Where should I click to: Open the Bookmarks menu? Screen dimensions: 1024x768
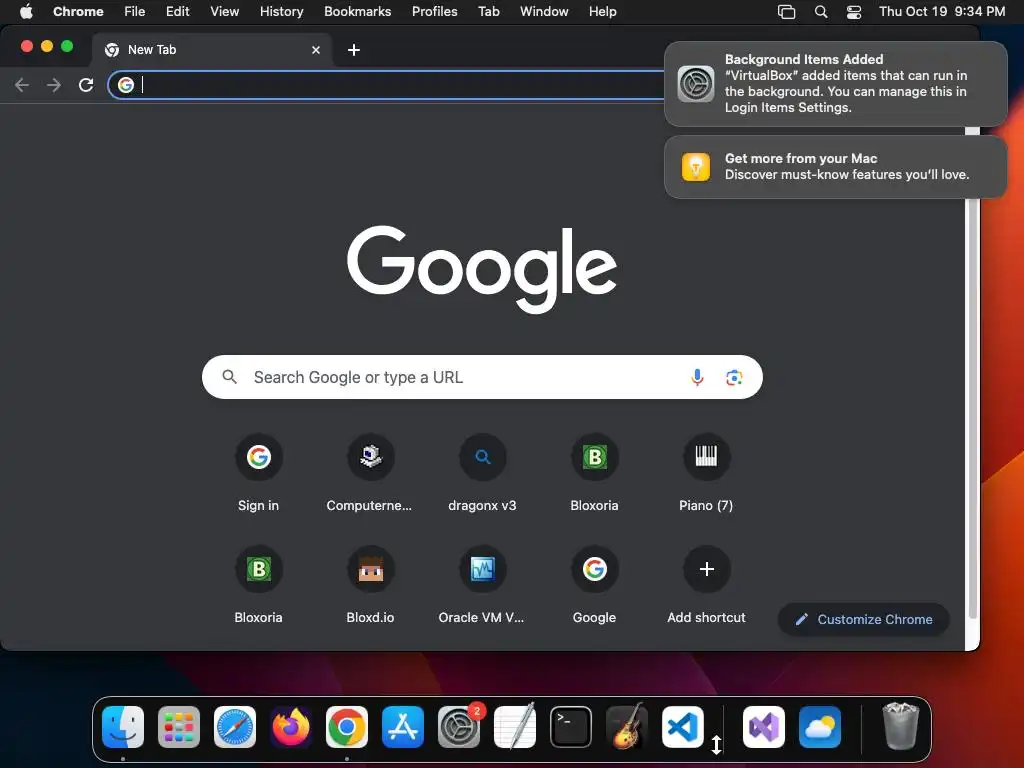(357, 12)
